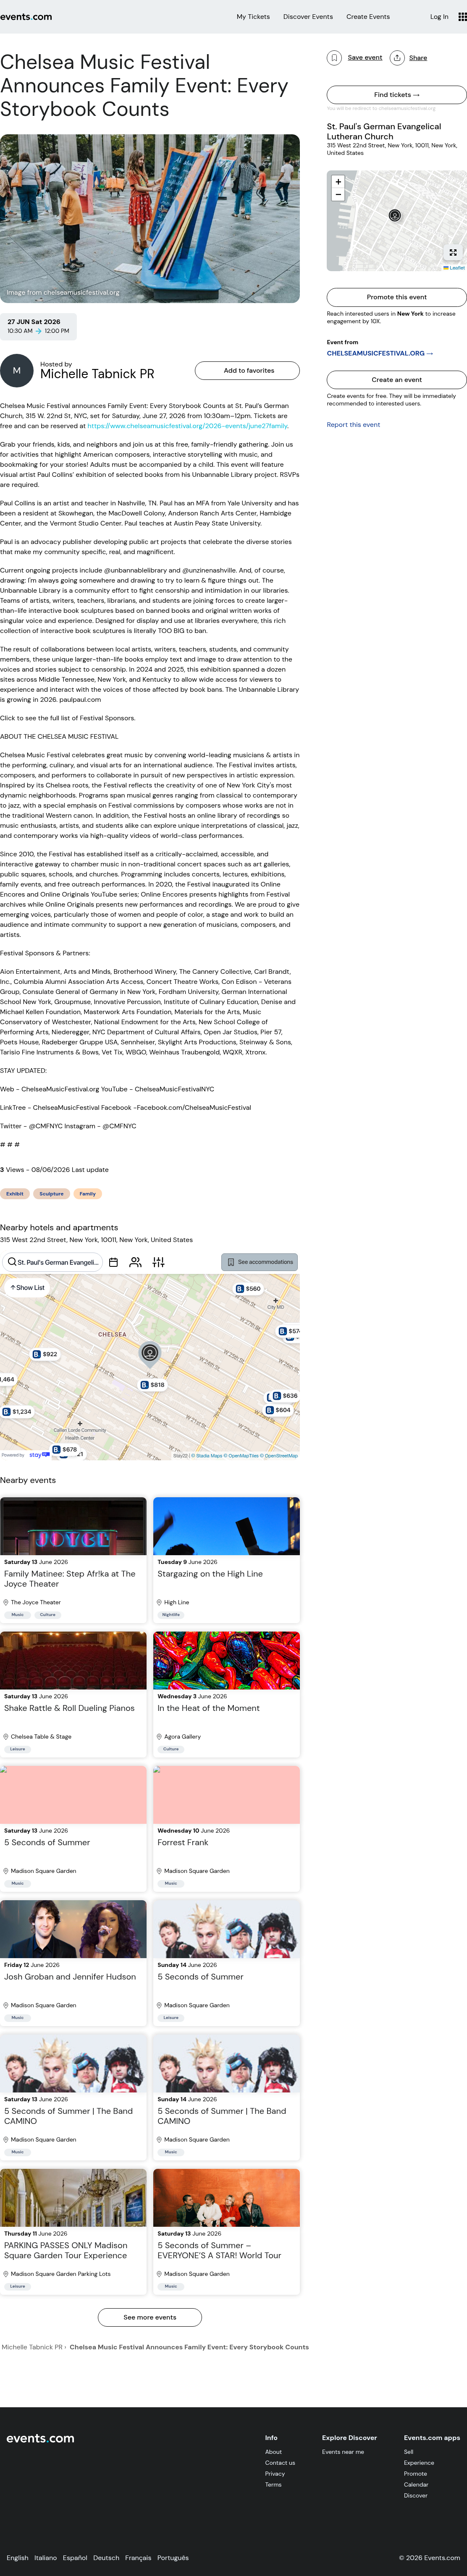Open My Tickets menu item
The width and height of the screenshot is (467, 2576).
(x=253, y=17)
